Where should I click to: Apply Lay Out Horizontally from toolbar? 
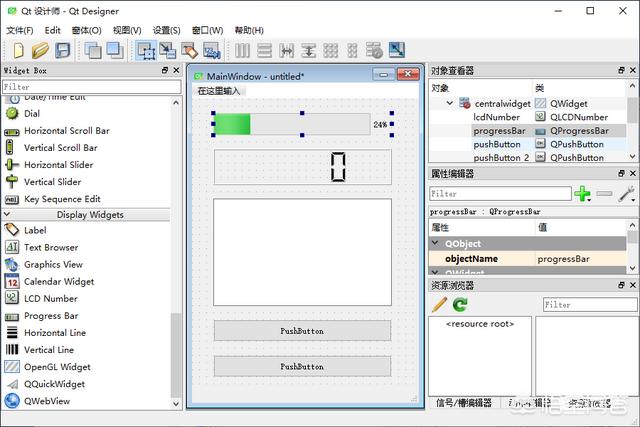242,50
